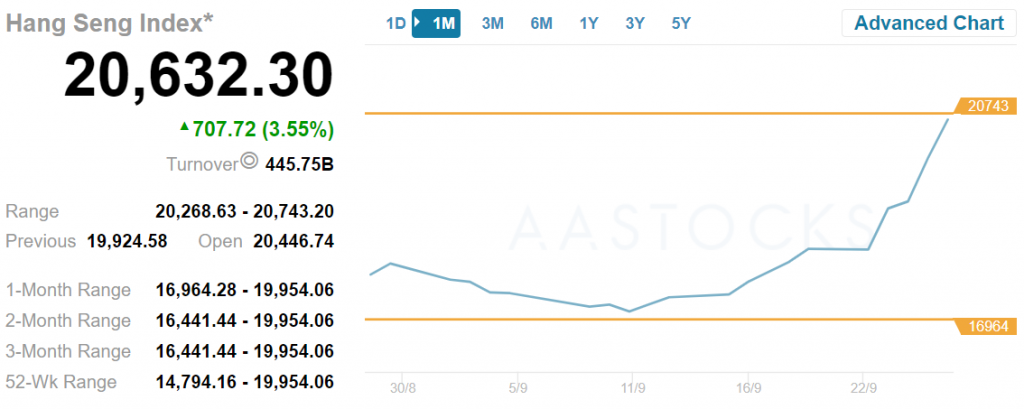1024x409 pixels.
Task: Click the 20743 high price label
Action: (986, 106)
